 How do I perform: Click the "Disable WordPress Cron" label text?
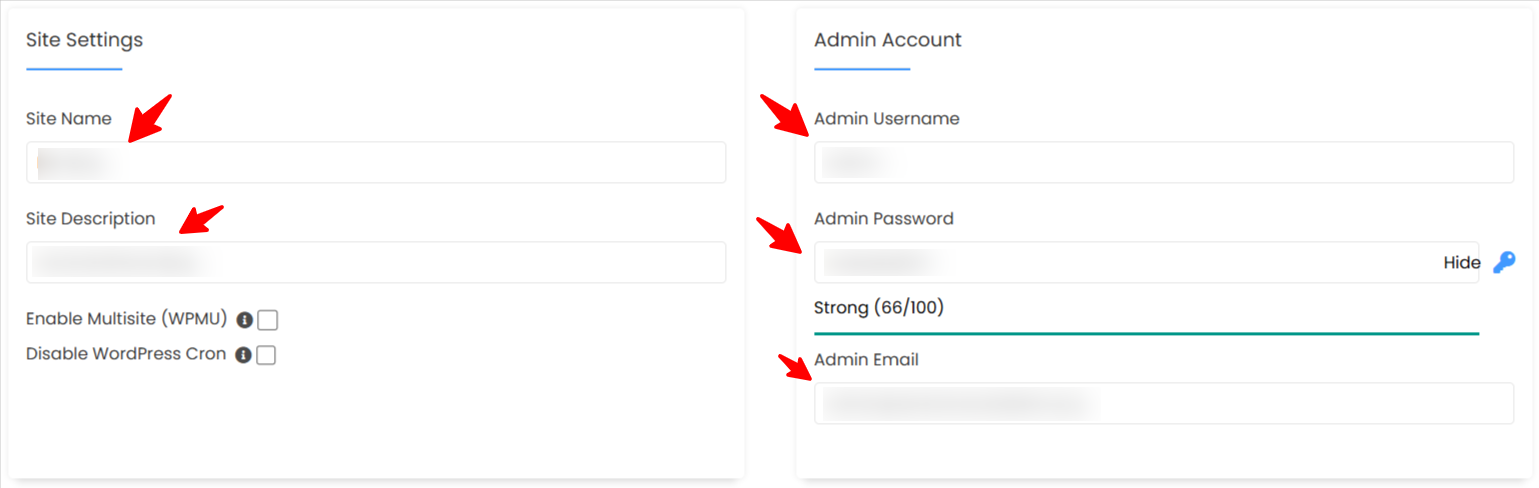click(126, 354)
